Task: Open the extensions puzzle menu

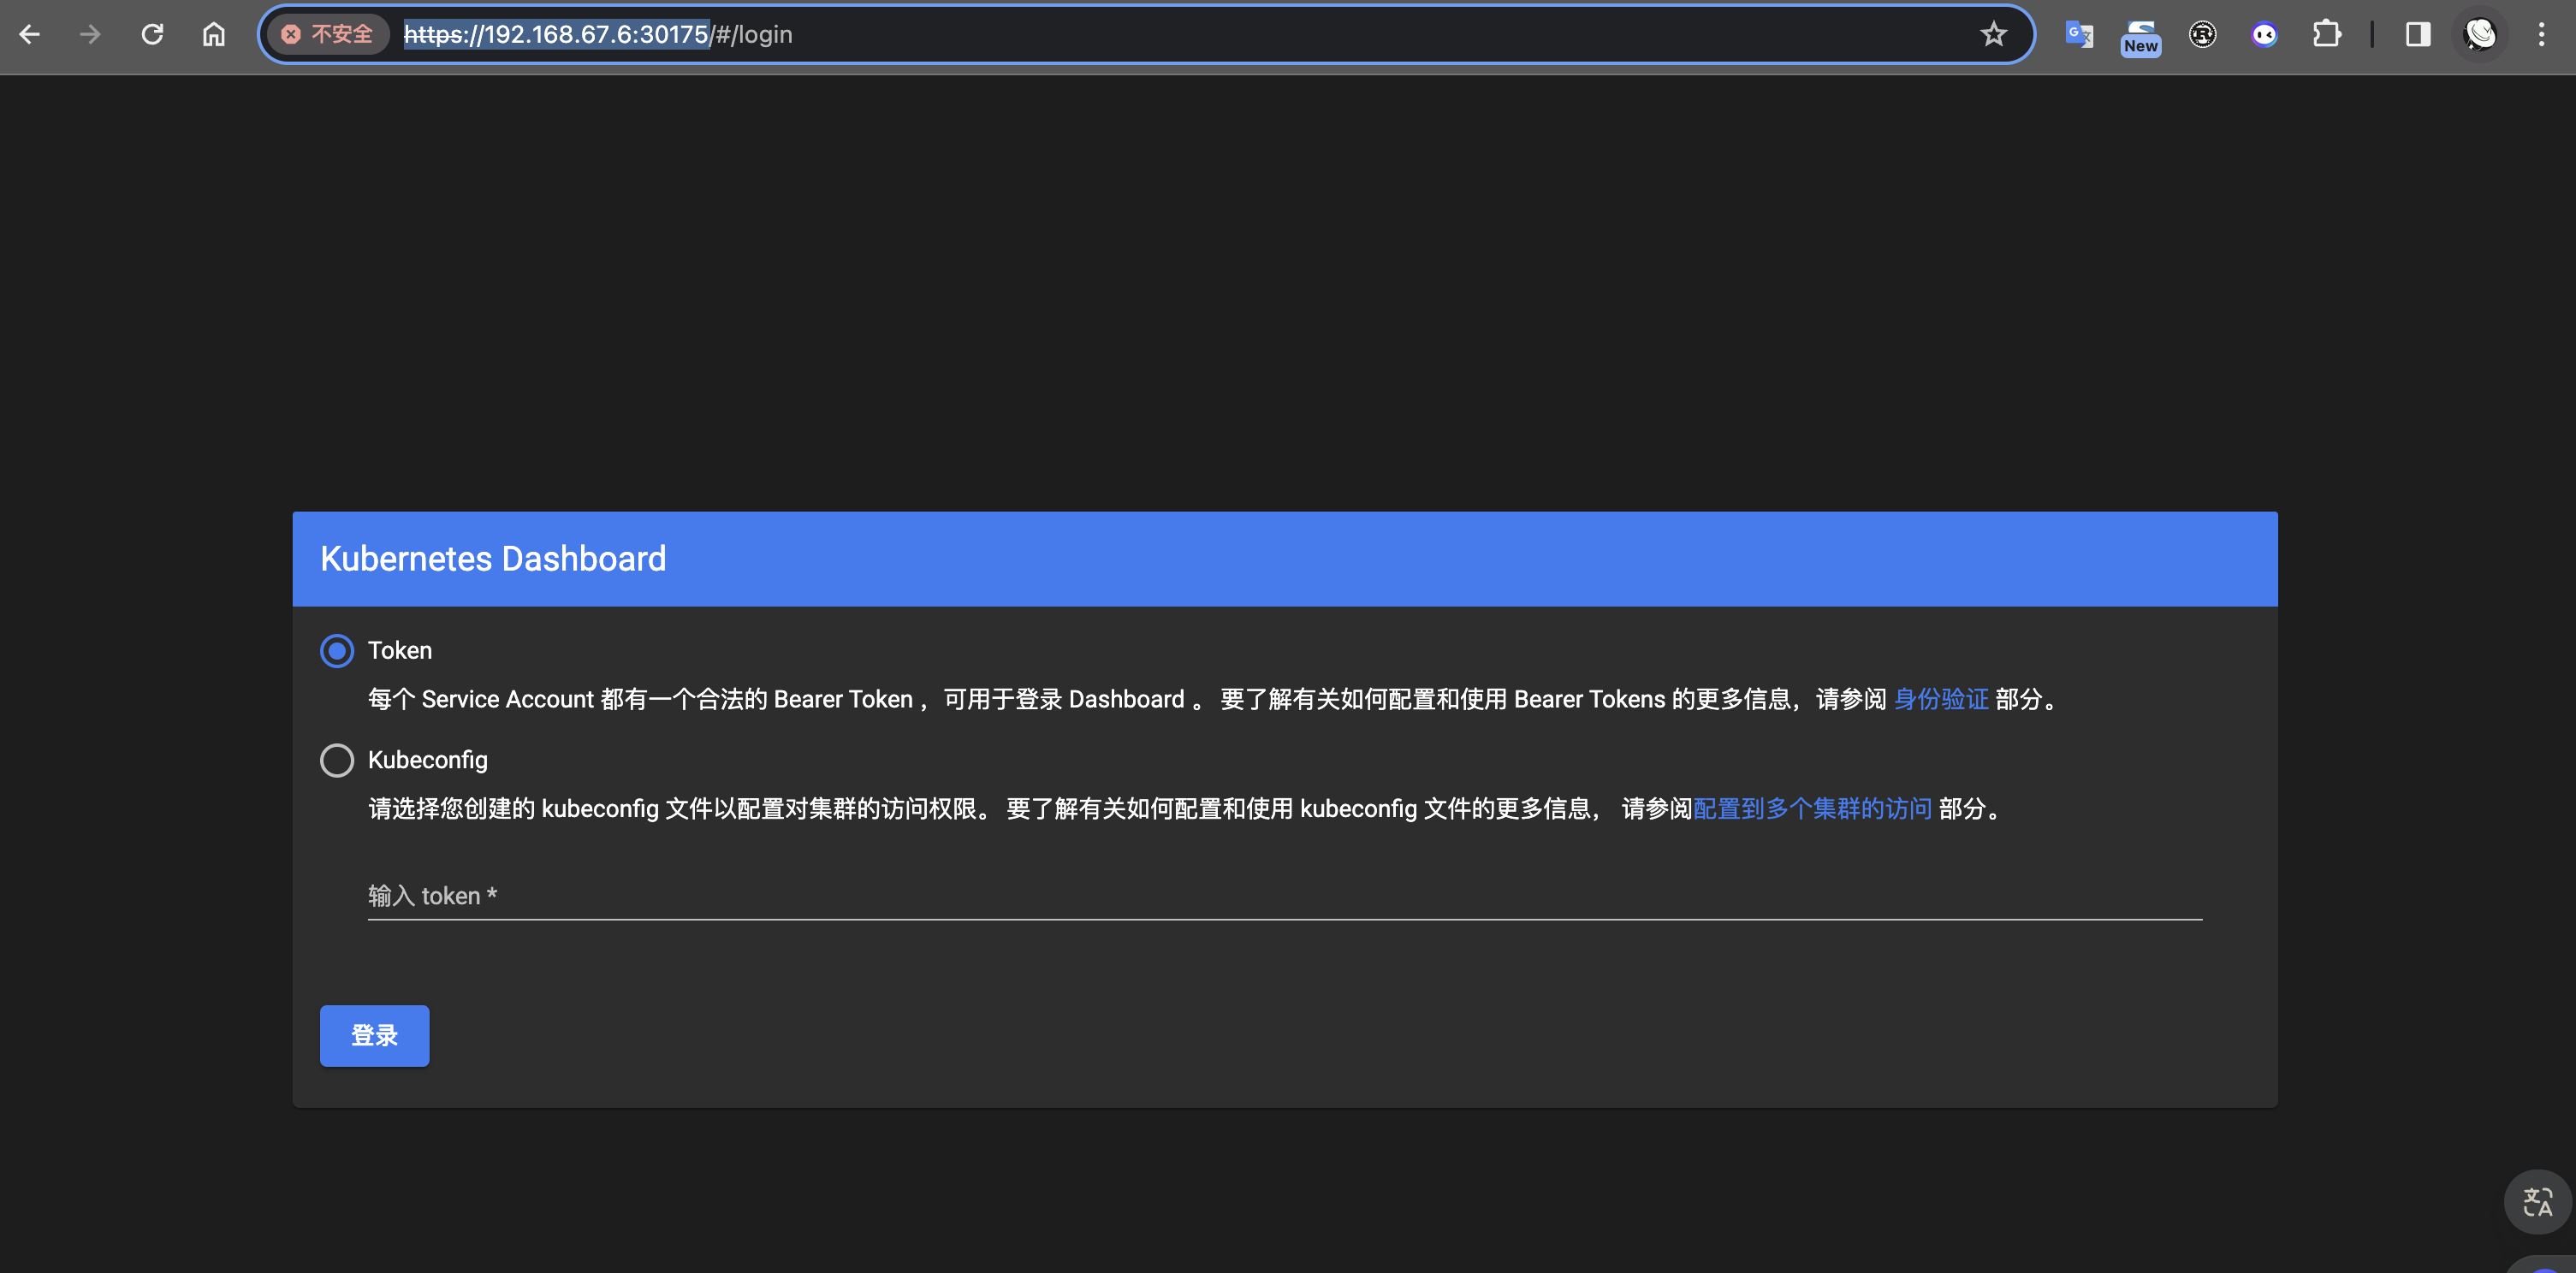Action: (2326, 34)
